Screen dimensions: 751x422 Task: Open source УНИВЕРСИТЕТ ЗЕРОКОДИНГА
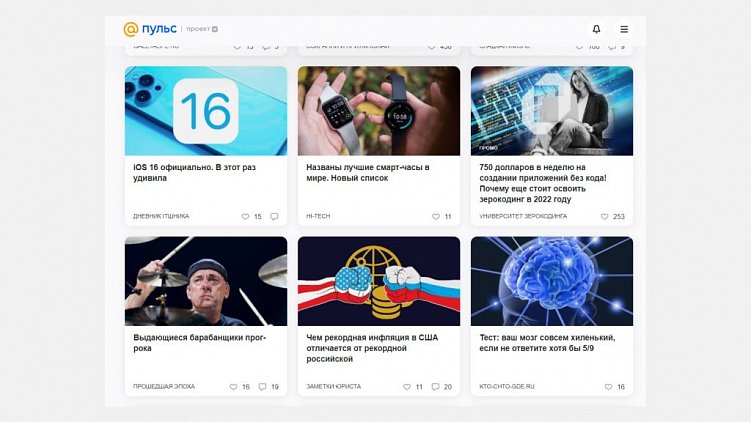[523, 217]
